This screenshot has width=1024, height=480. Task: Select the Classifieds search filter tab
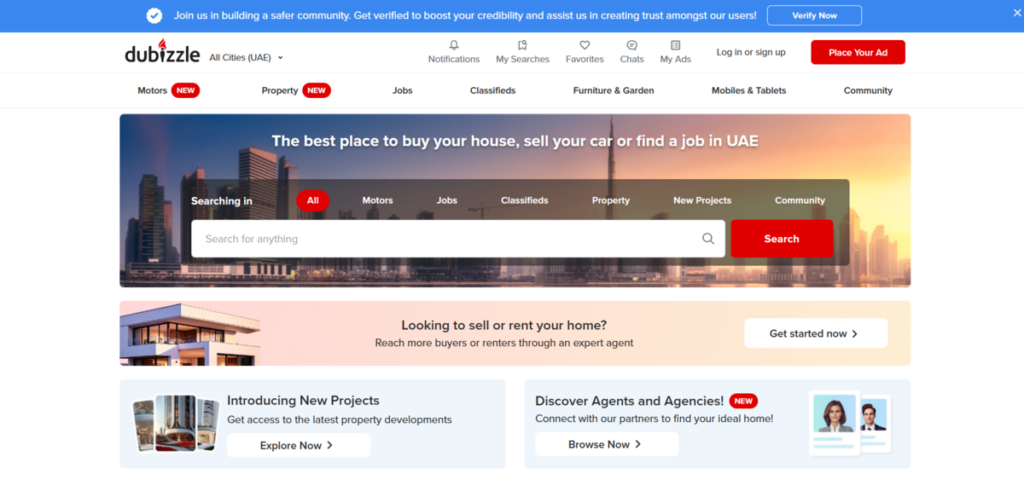pos(524,200)
